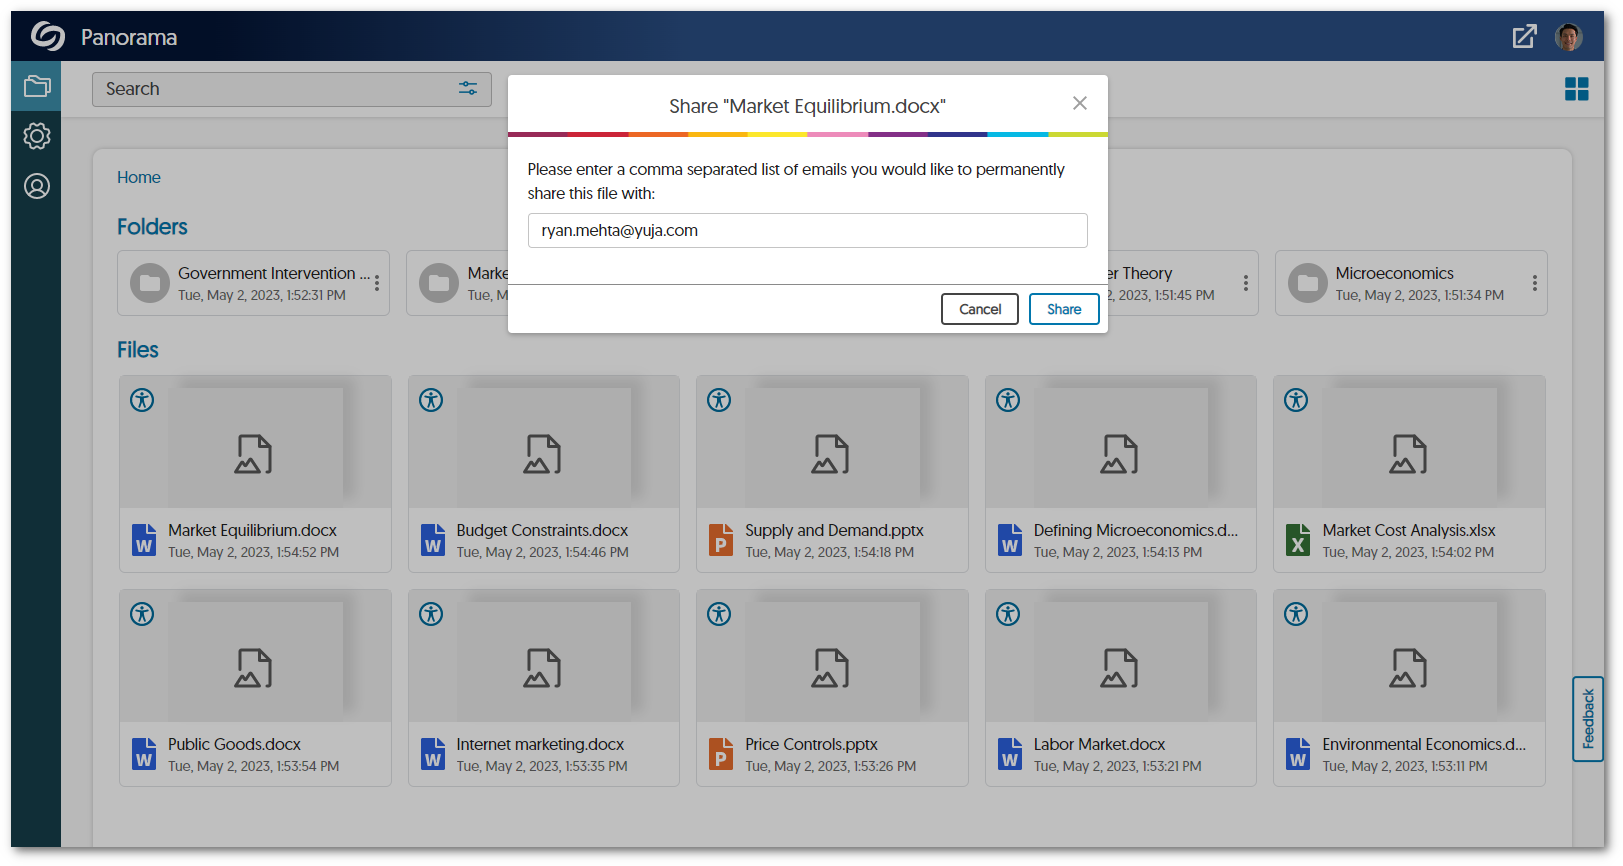Open the user account icon in the sidebar
This screenshot has height=866, width=1623.
tap(37, 186)
